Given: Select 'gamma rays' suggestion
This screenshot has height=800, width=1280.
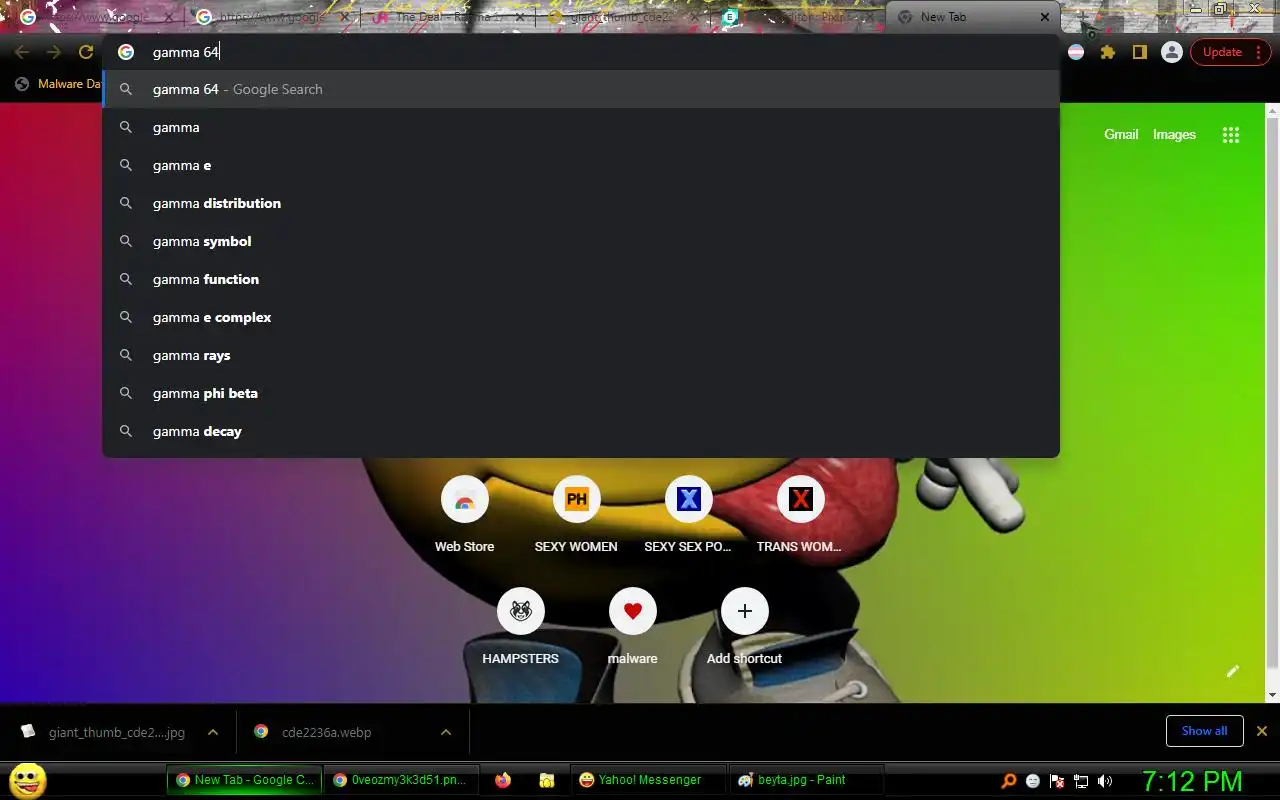Looking at the screenshot, I should pos(581,355).
